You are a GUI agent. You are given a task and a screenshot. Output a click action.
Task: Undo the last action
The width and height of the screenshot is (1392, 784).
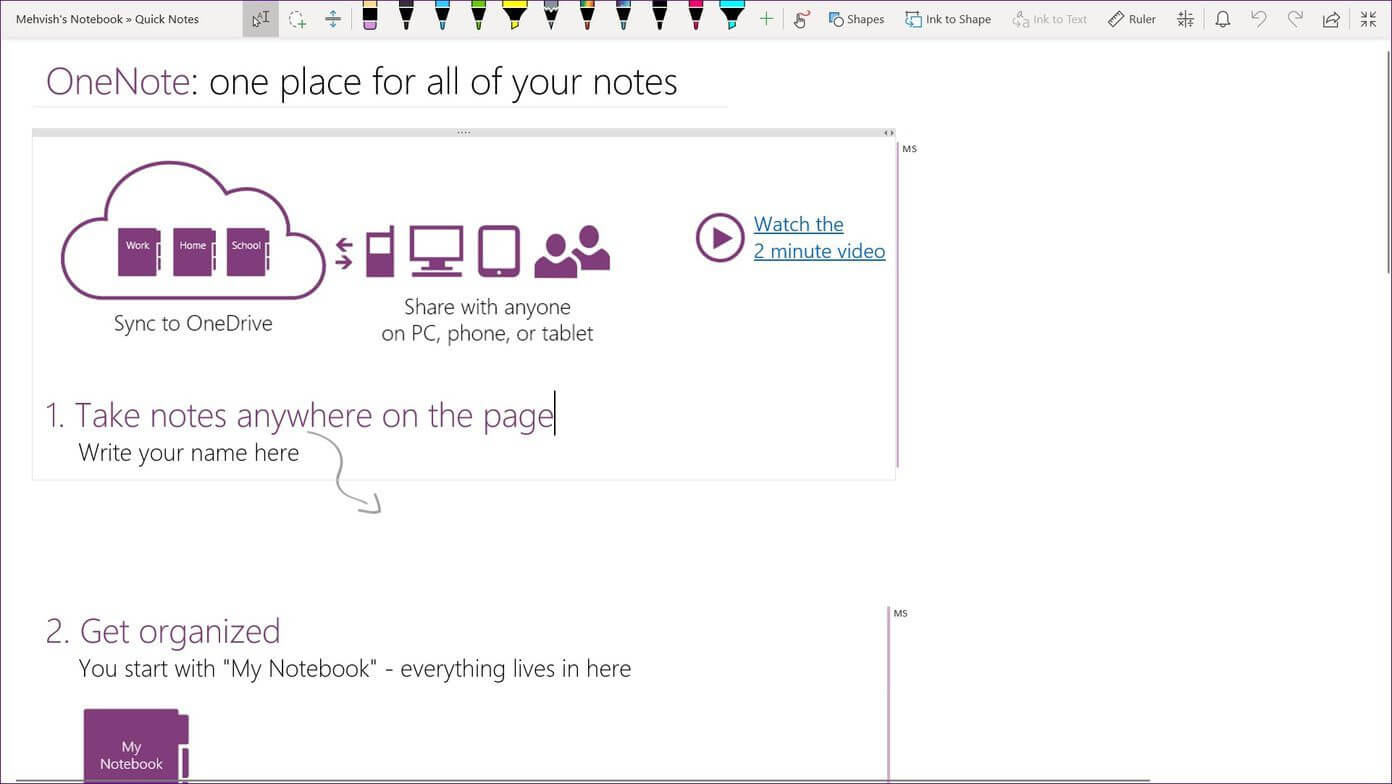click(x=1259, y=19)
